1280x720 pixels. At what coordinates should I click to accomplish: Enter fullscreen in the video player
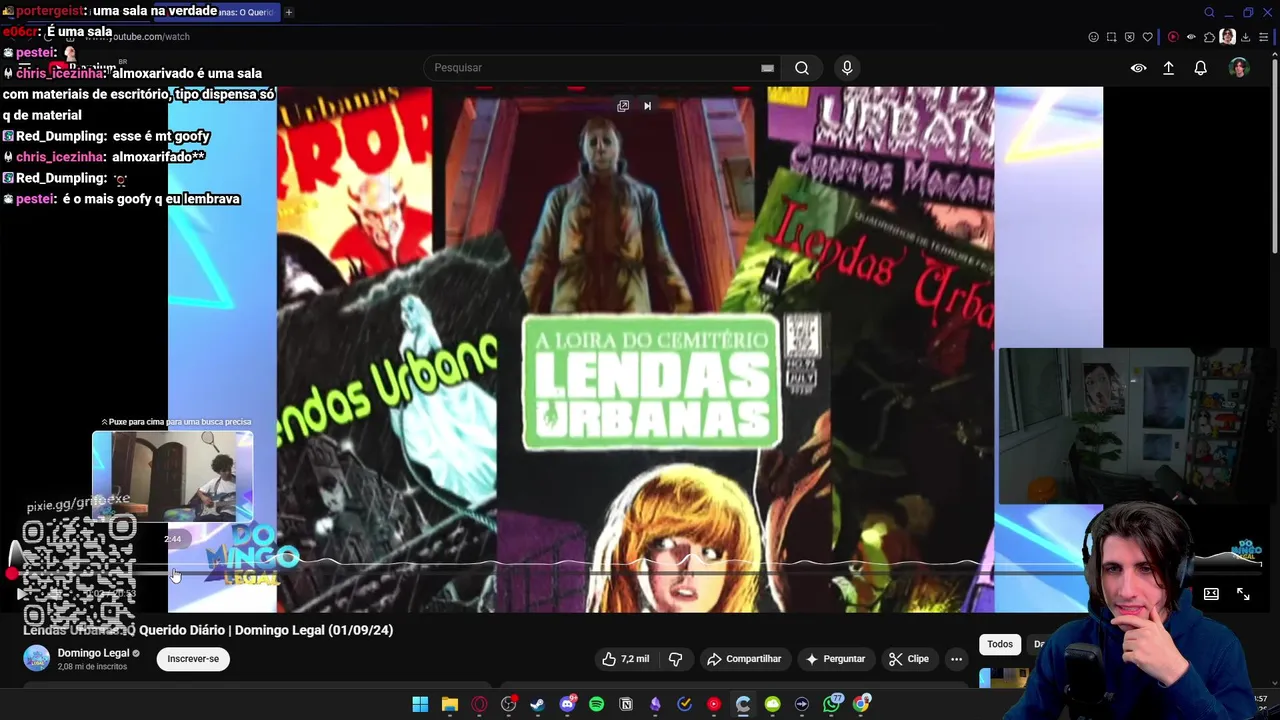pos(1243,594)
